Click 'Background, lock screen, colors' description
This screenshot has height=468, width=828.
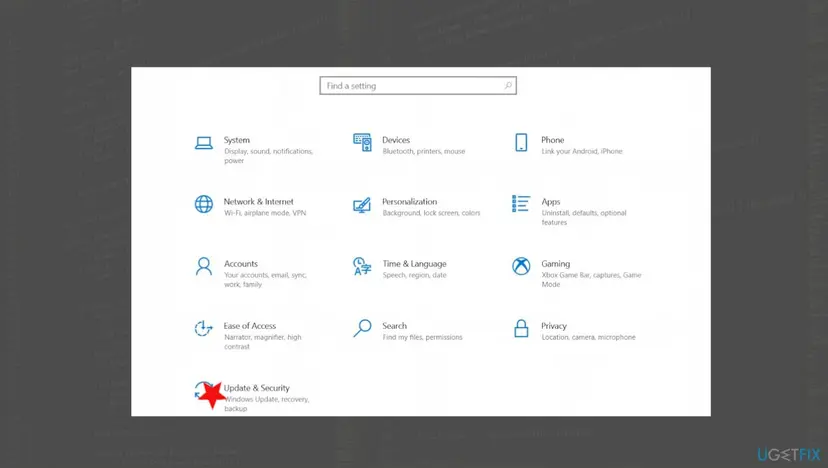tap(431, 213)
